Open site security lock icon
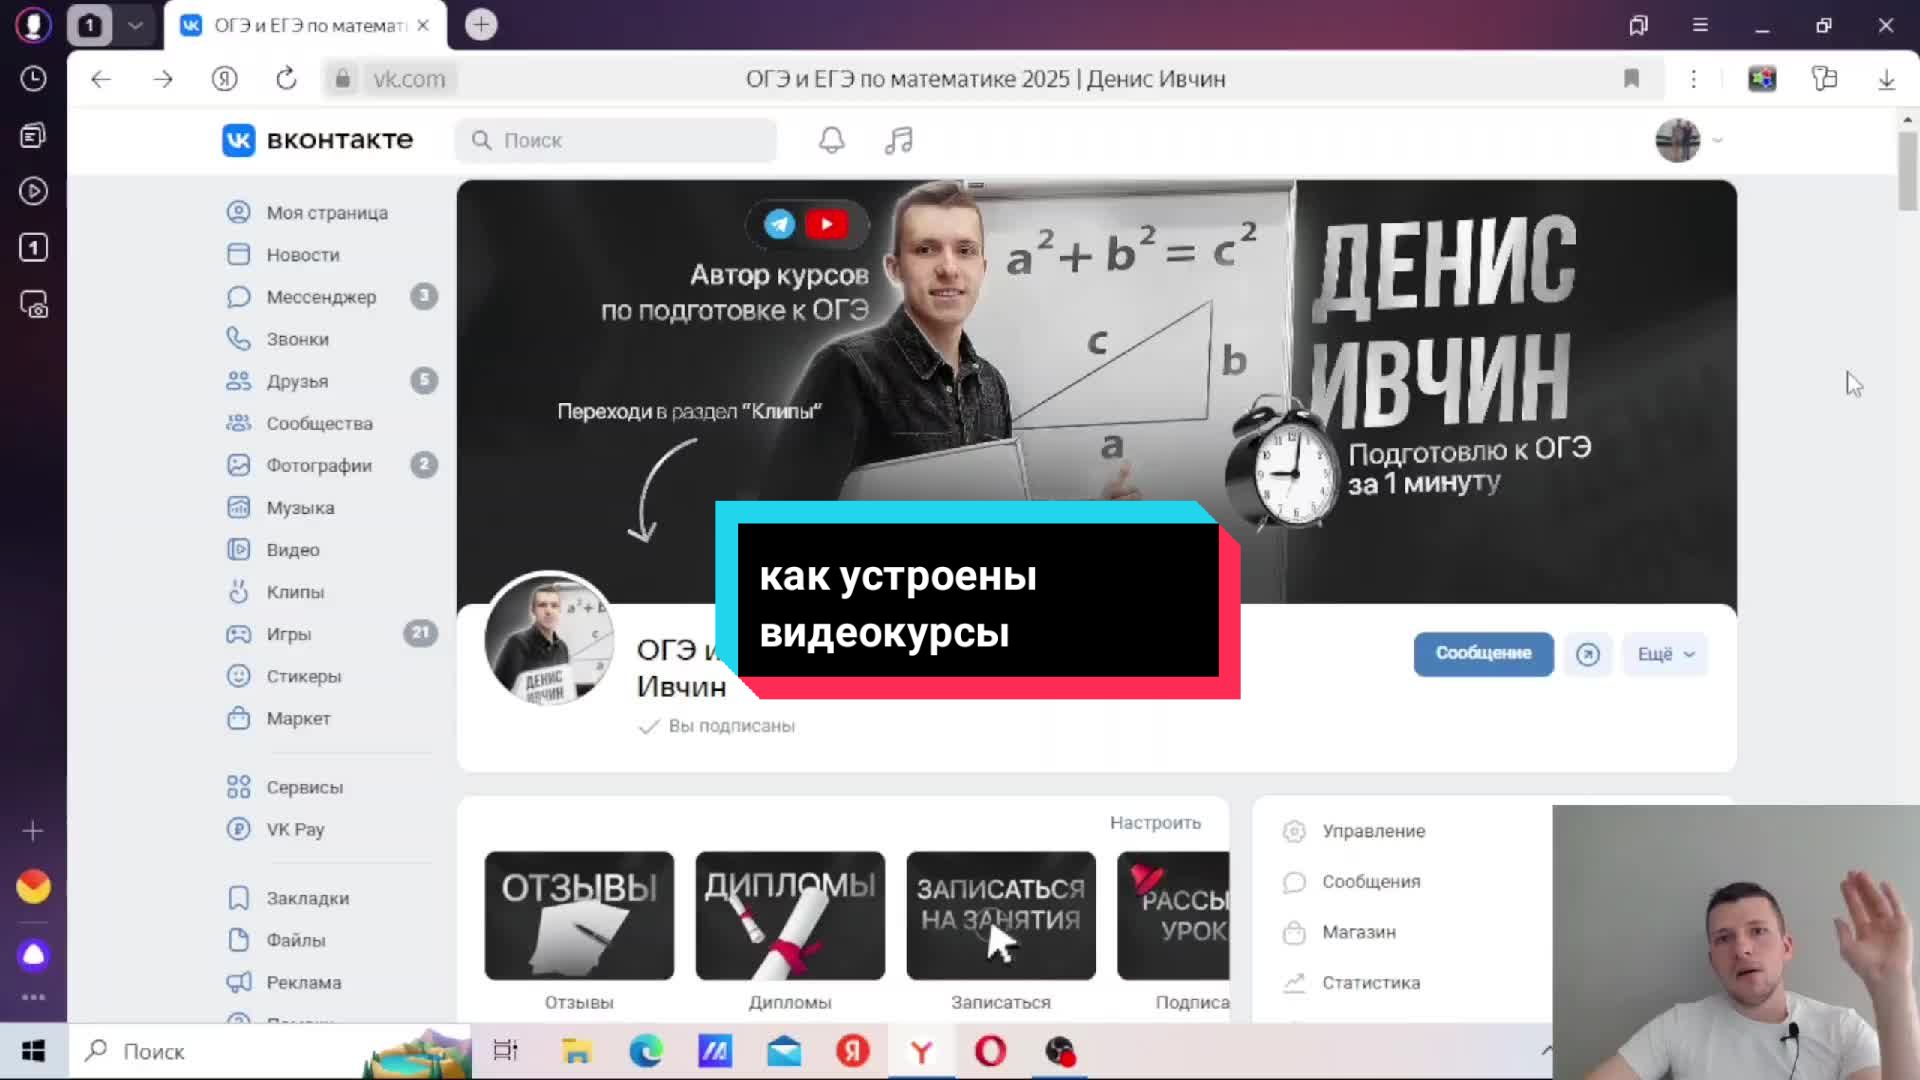Image resolution: width=1920 pixels, height=1080 pixels. click(x=342, y=79)
